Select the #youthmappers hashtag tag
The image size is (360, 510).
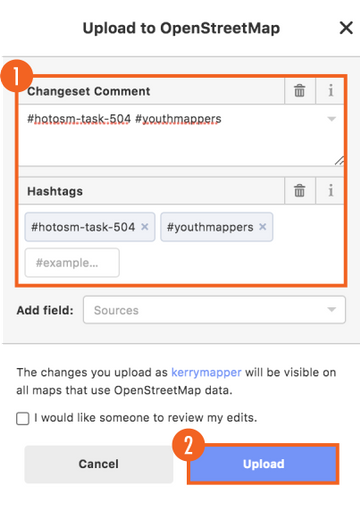pos(210,227)
